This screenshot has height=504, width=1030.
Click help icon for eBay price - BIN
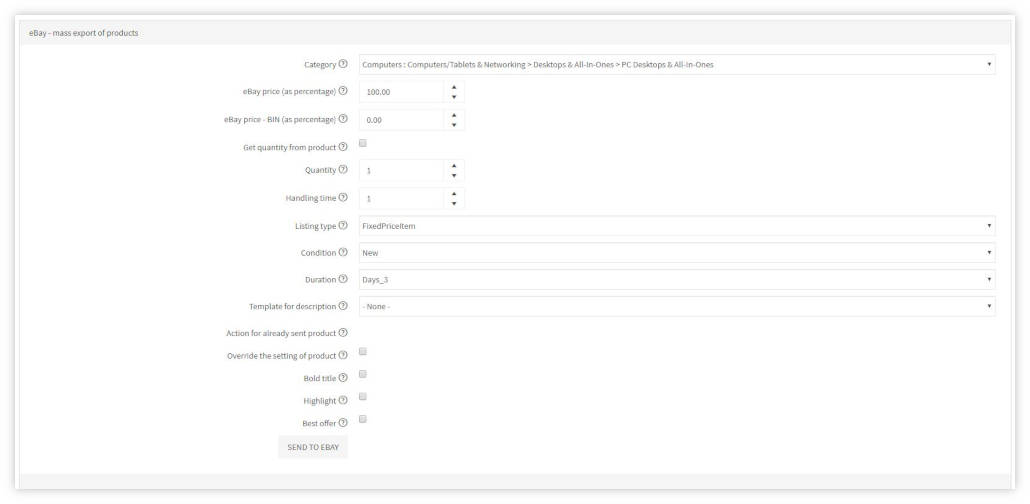pos(343,119)
